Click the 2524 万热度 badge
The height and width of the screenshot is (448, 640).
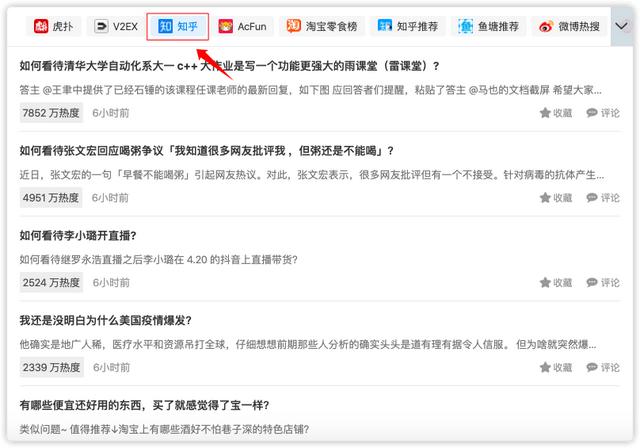pyautogui.click(x=51, y=283)
